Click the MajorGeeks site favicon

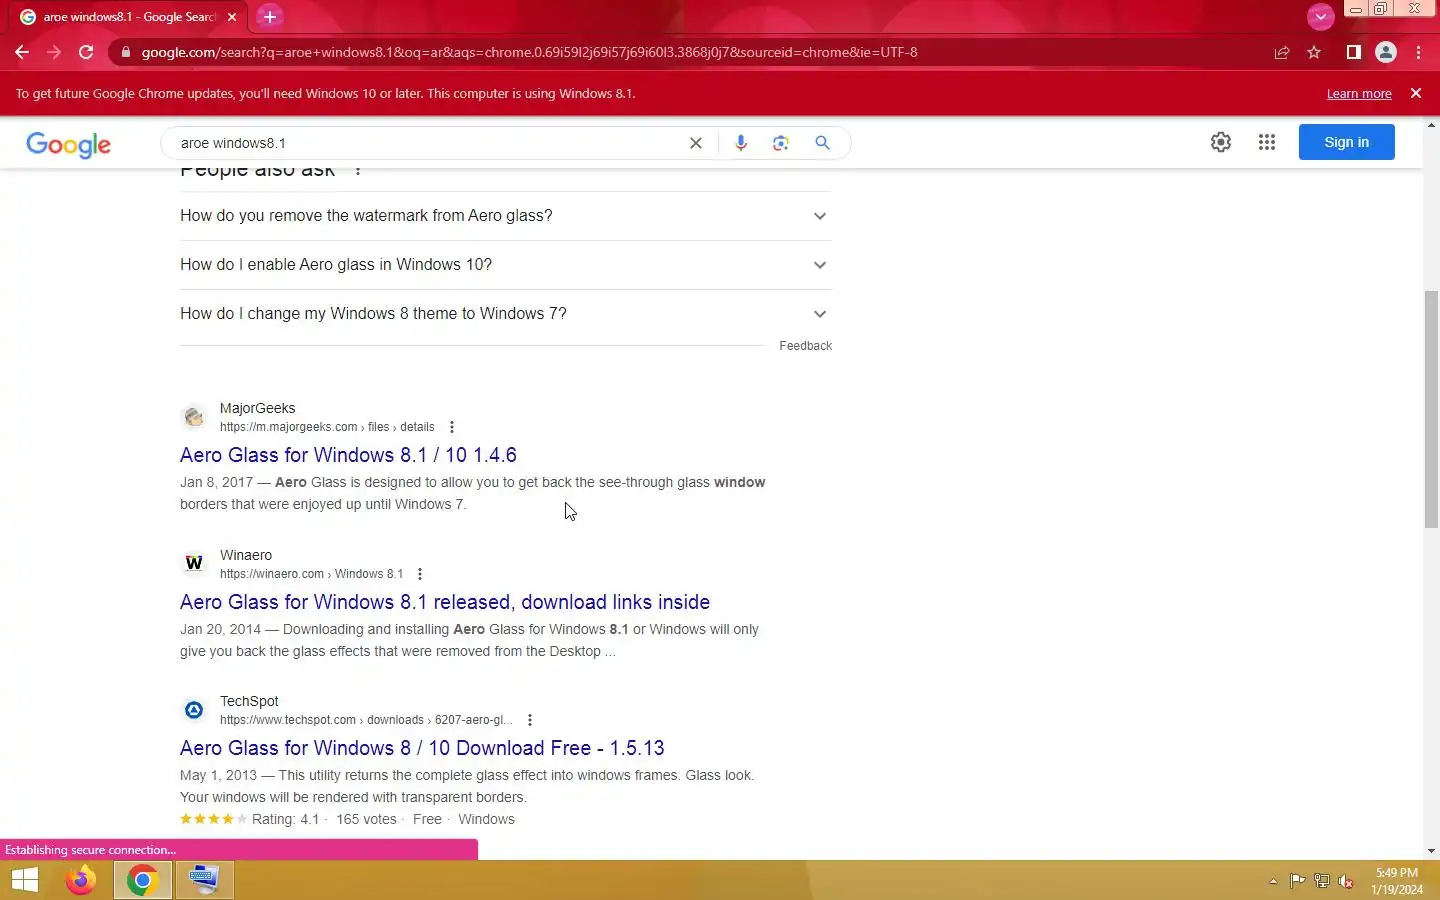click(x=194, y=416)
